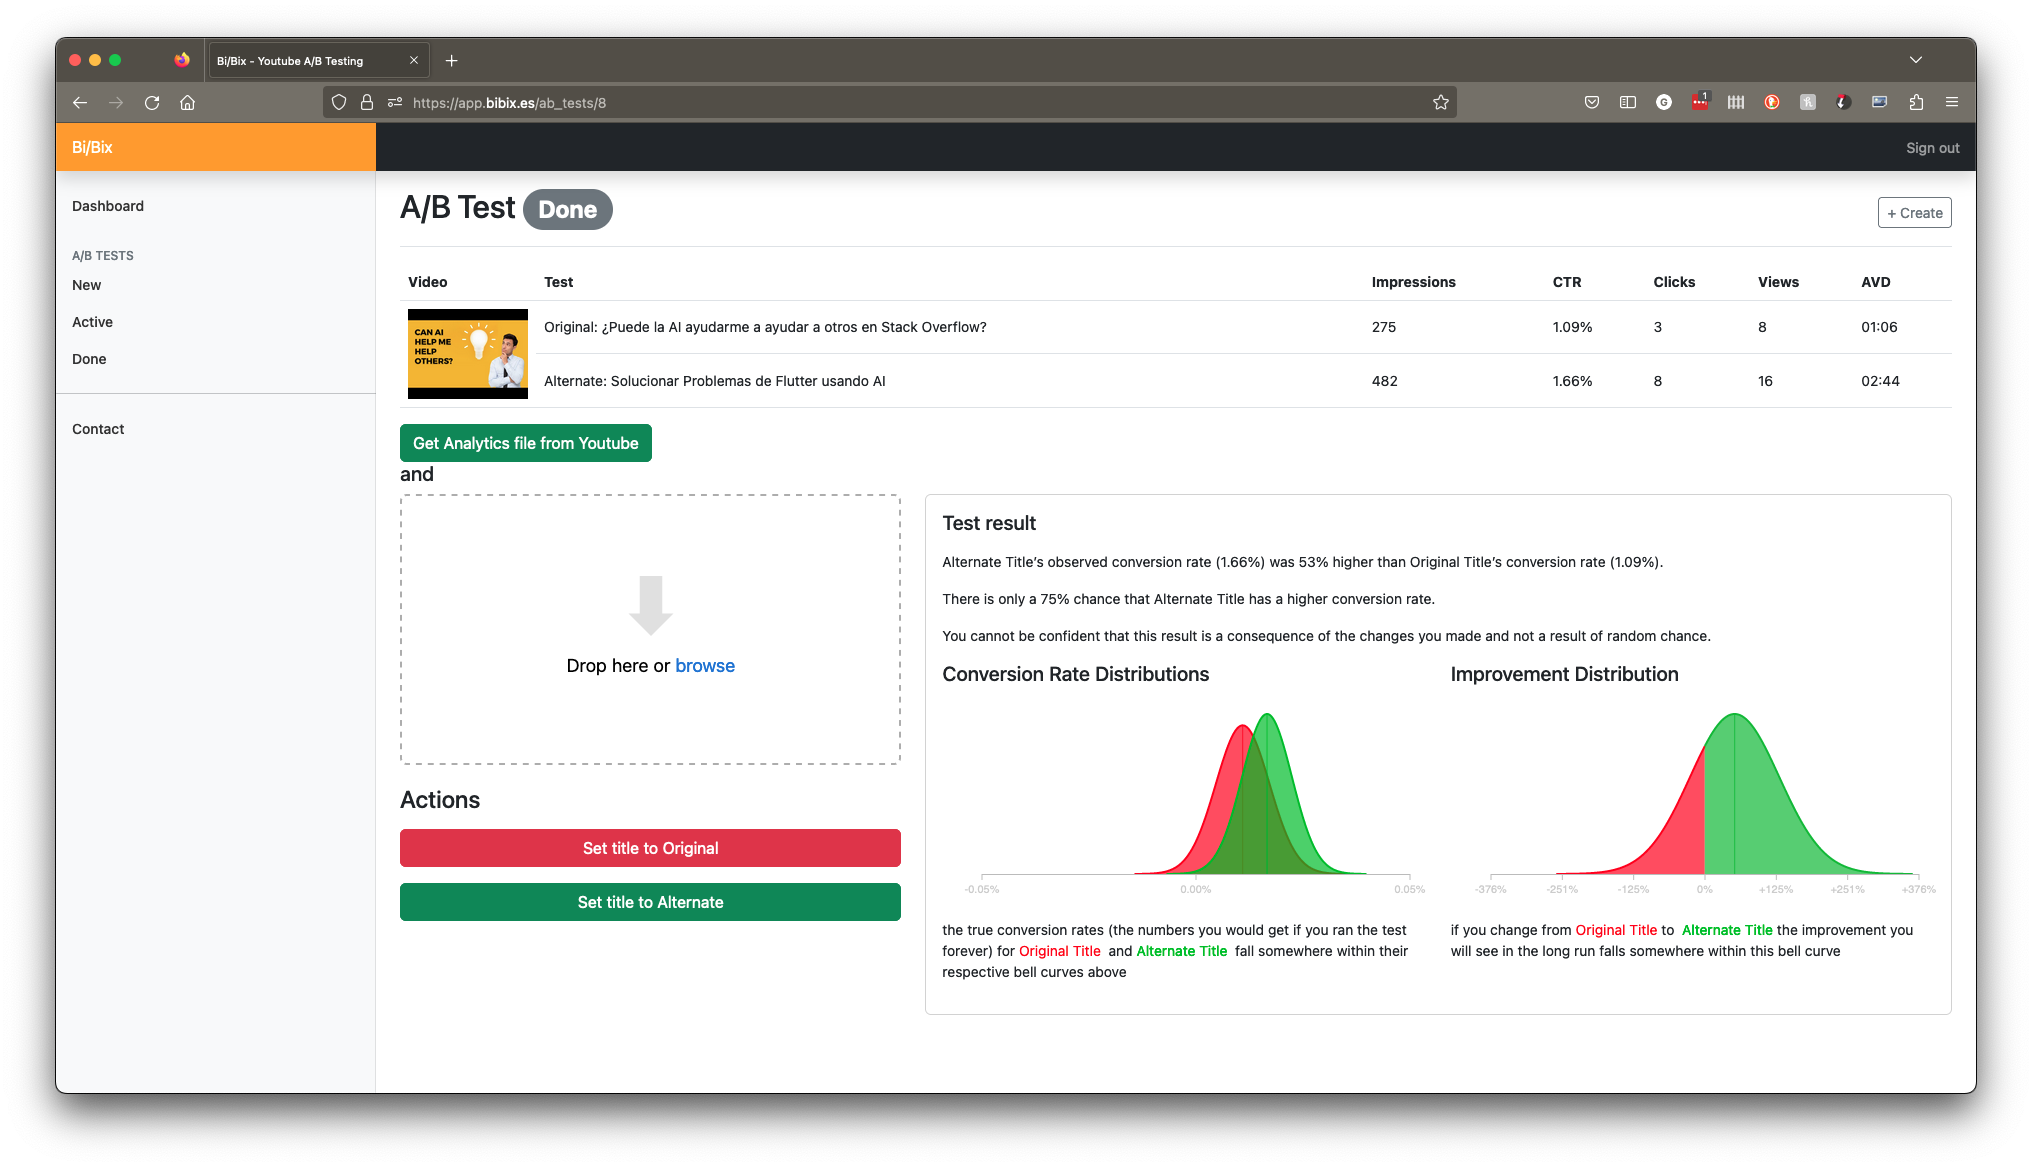Click the Grammarly extension icon

click(1664, 102)
